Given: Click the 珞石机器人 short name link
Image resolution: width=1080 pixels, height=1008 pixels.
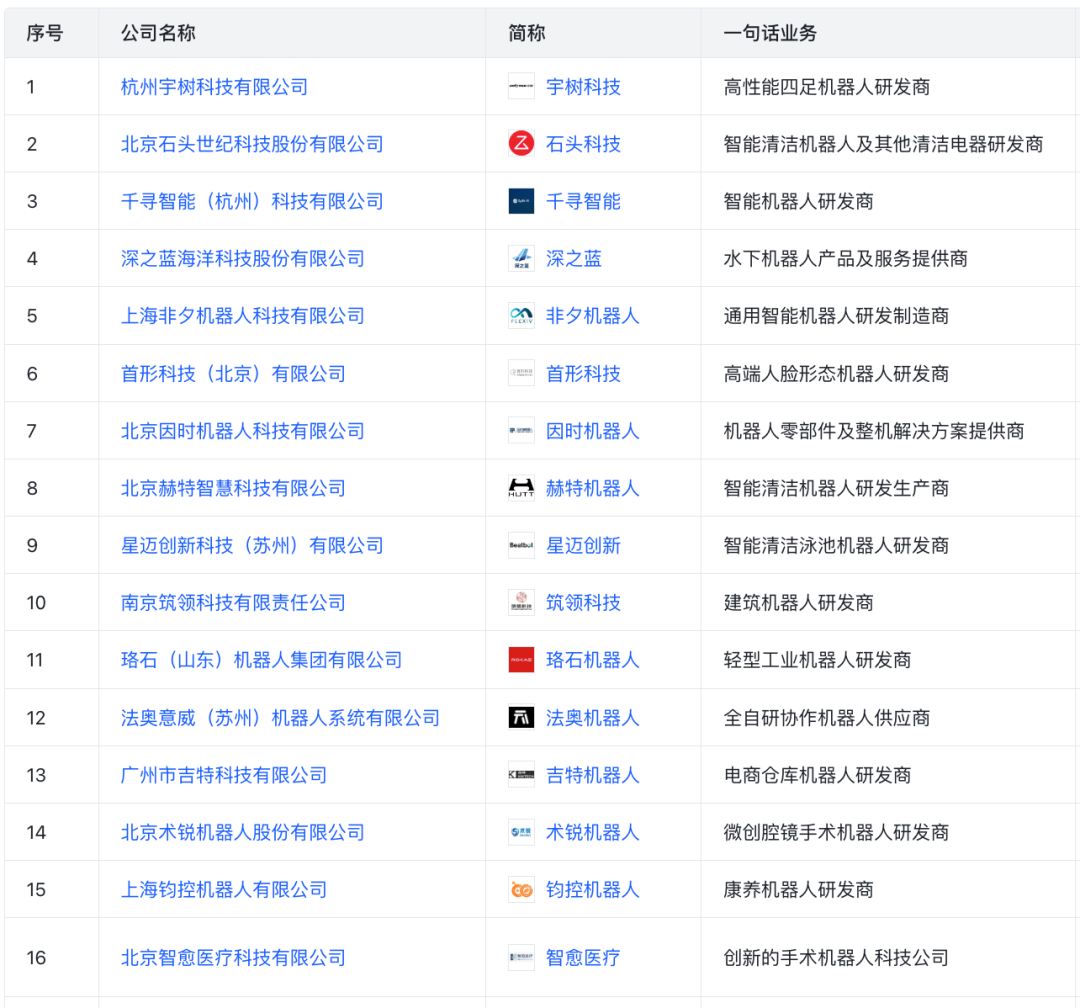Looking at the screenshot, I should tap(592, 659).
